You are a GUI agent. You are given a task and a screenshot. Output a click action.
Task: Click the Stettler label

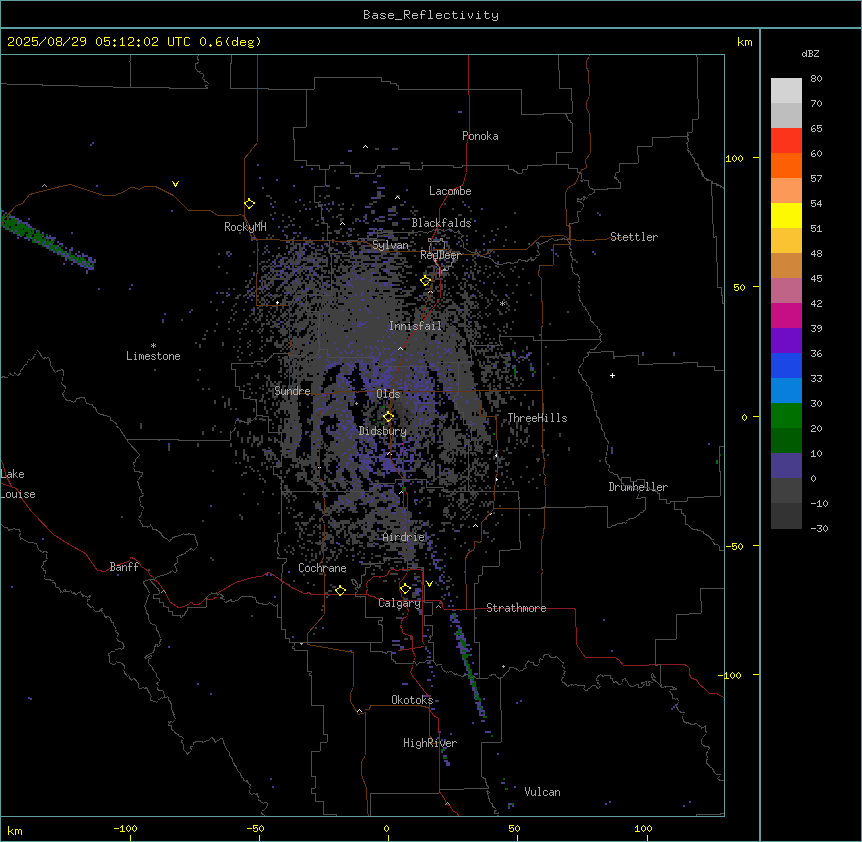click(634, 237)
